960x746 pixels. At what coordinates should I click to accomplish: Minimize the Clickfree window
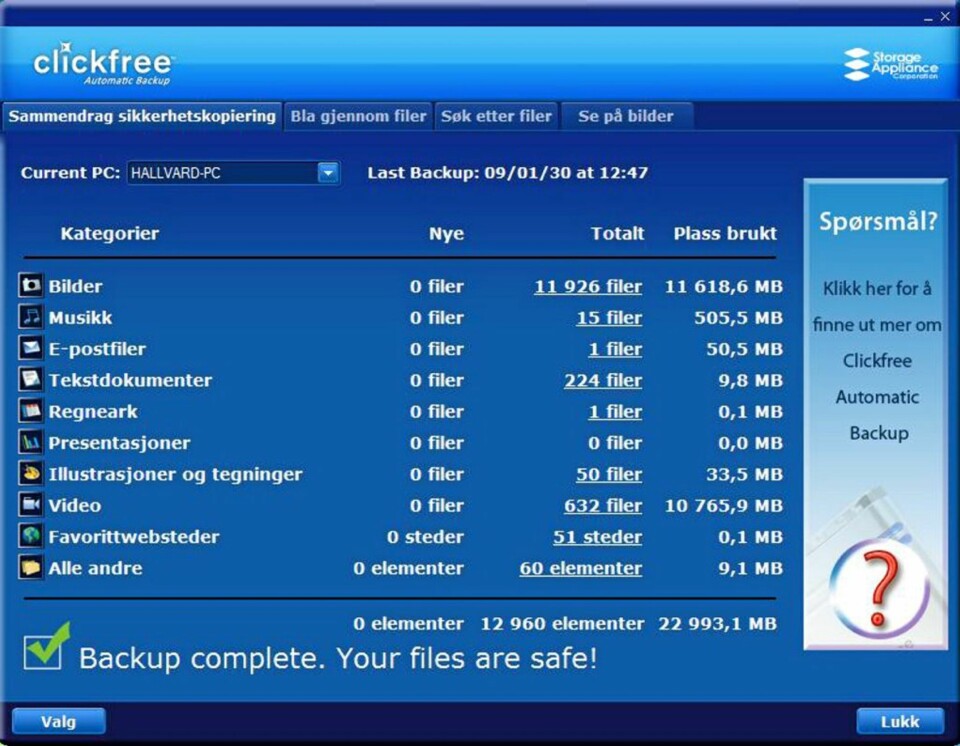click(x=928, y=18)
